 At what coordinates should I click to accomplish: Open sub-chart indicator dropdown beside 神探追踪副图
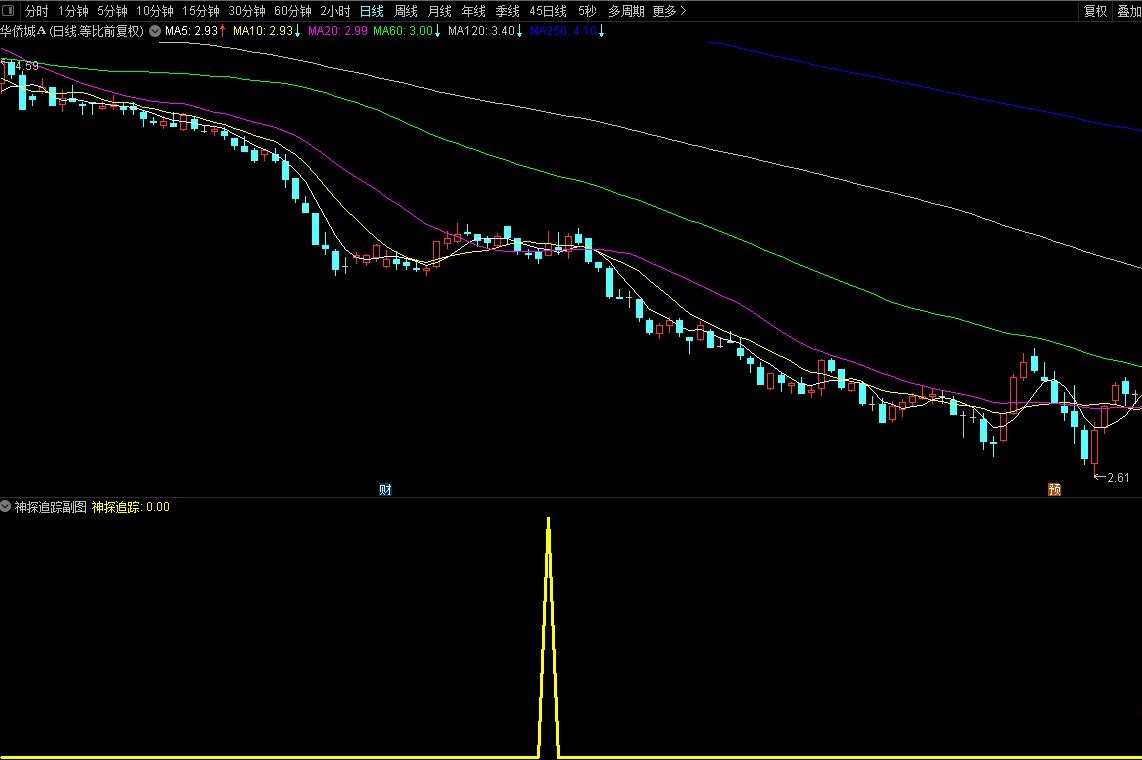[6, 506]
